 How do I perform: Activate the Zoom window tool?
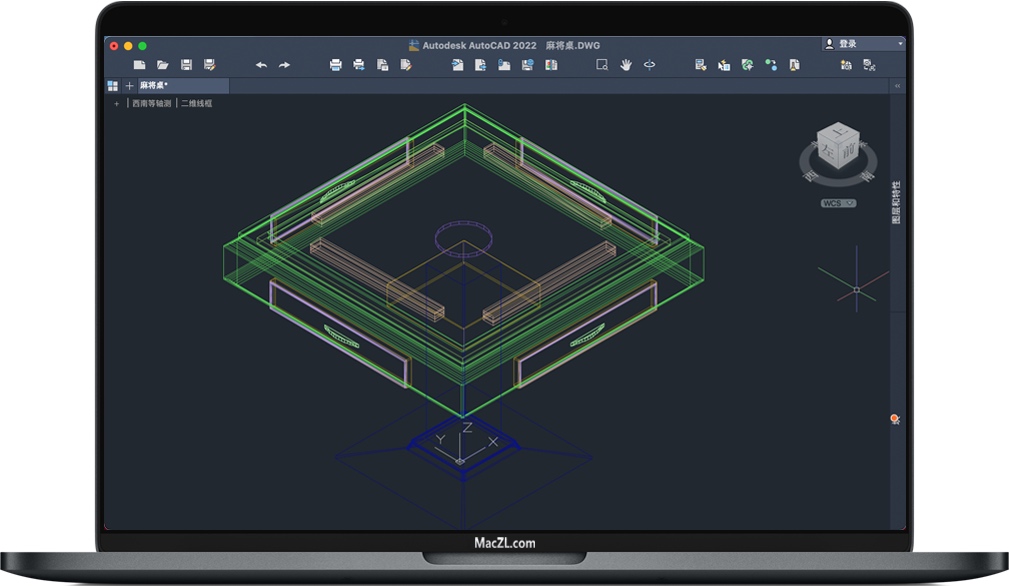[602, 65]
